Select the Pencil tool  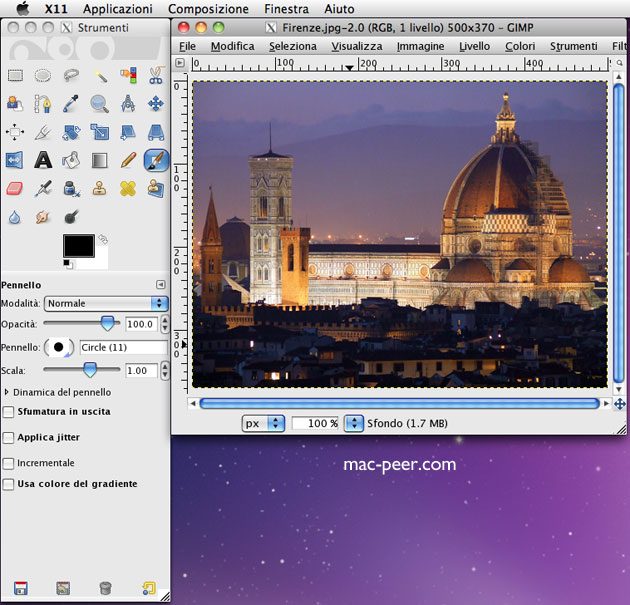128,160
